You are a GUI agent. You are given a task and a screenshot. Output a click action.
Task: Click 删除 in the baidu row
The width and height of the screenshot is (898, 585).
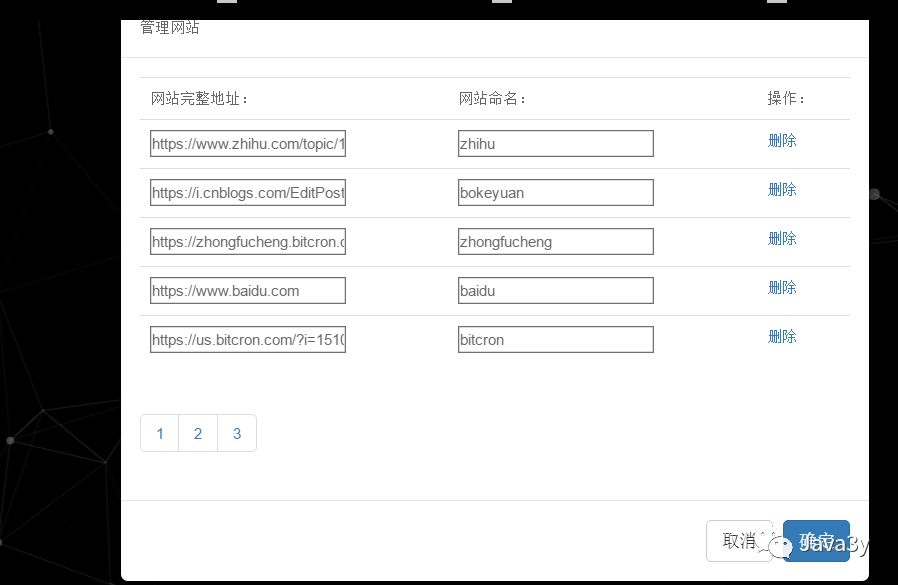[782, 288]
